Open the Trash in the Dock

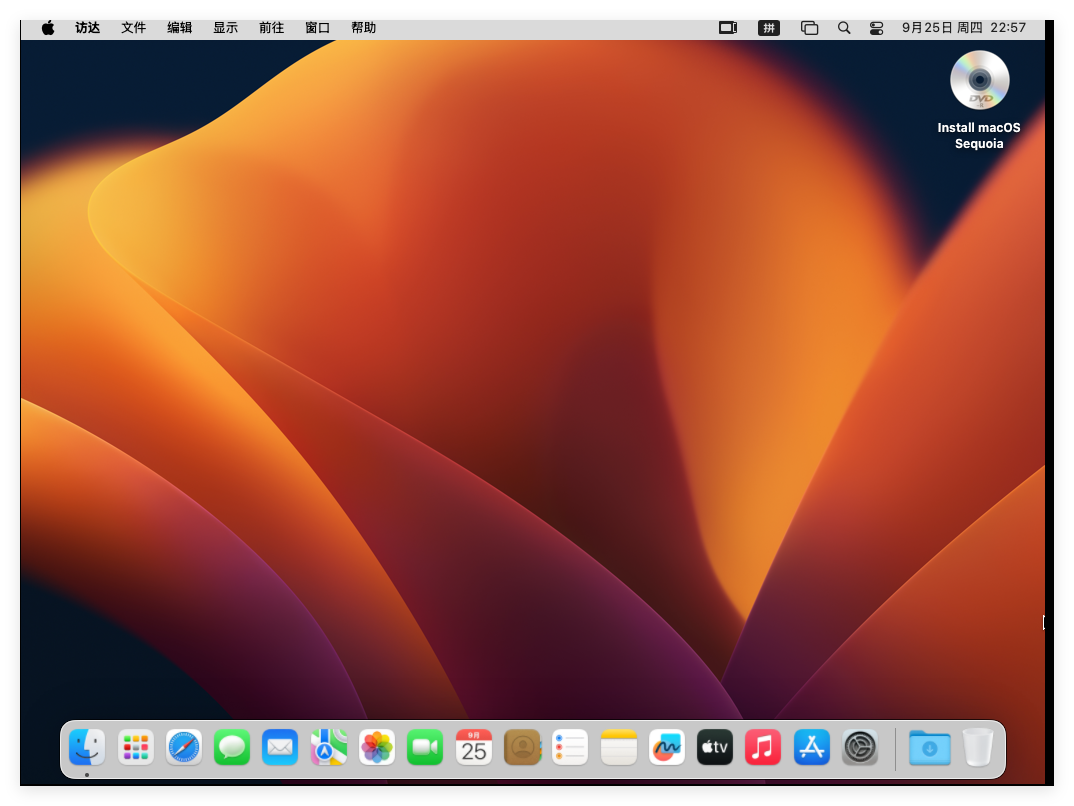pos(978,747)
